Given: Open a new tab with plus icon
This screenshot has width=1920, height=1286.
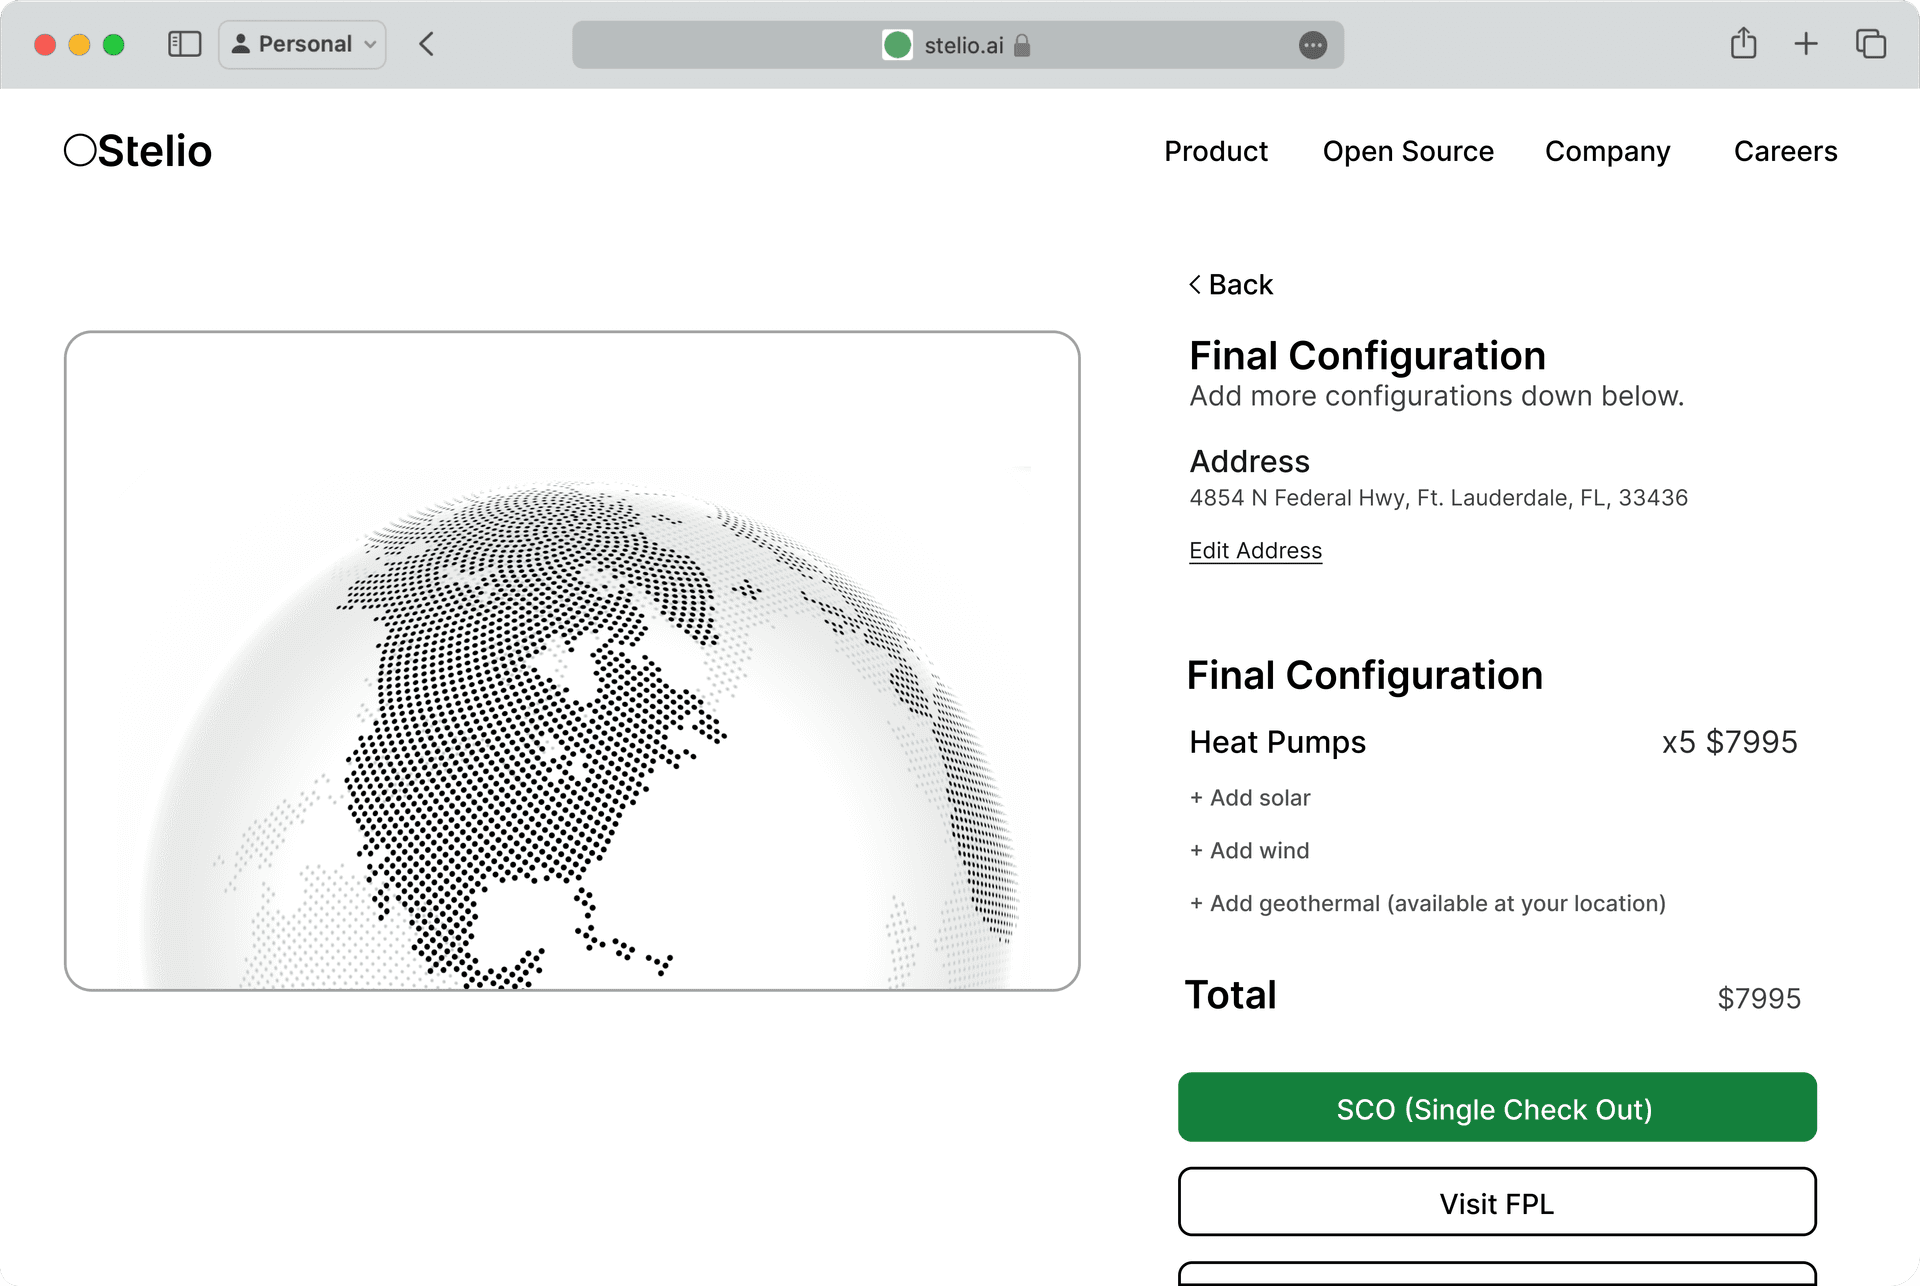Looking at the screenshot, I should (x=1806, y=44).
